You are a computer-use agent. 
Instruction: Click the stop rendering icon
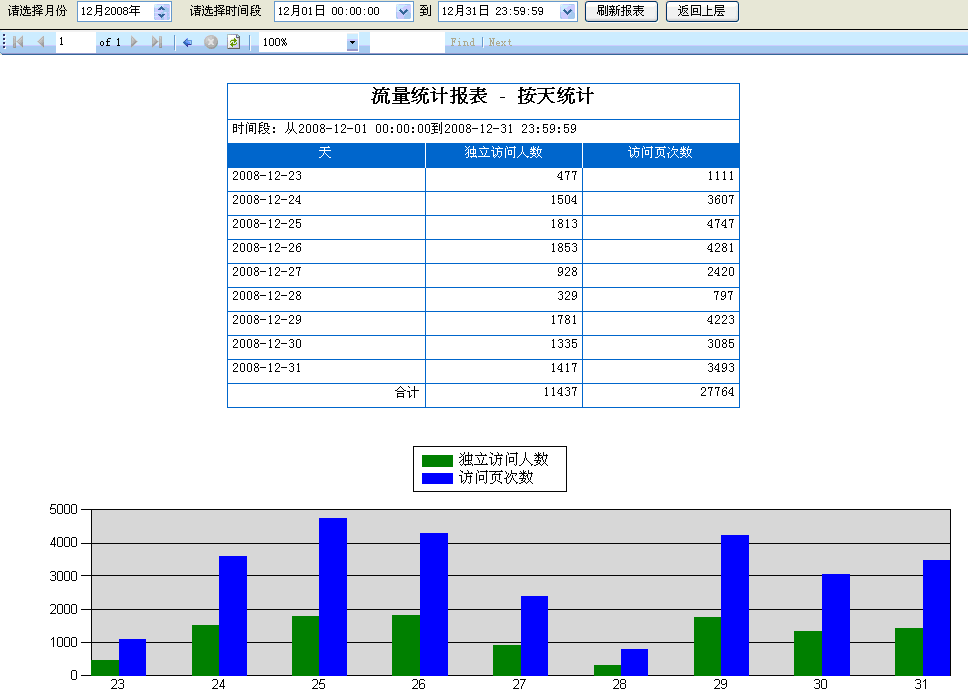[211, 42]
